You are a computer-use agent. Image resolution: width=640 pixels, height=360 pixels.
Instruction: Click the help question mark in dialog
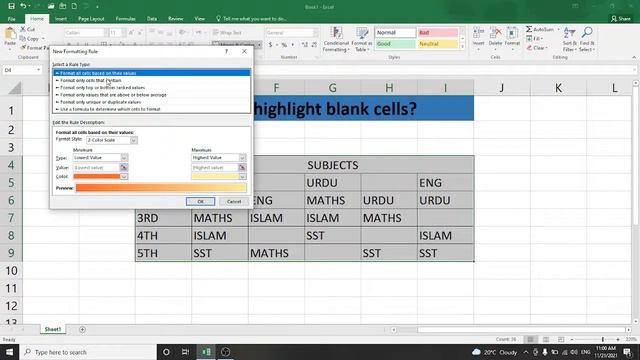pyautogui.click(x=227, y=51)
